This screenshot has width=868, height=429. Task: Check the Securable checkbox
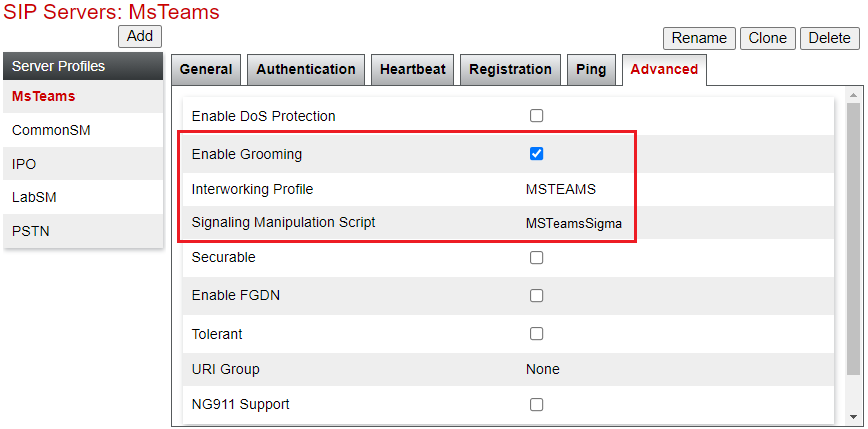[536, 257]
